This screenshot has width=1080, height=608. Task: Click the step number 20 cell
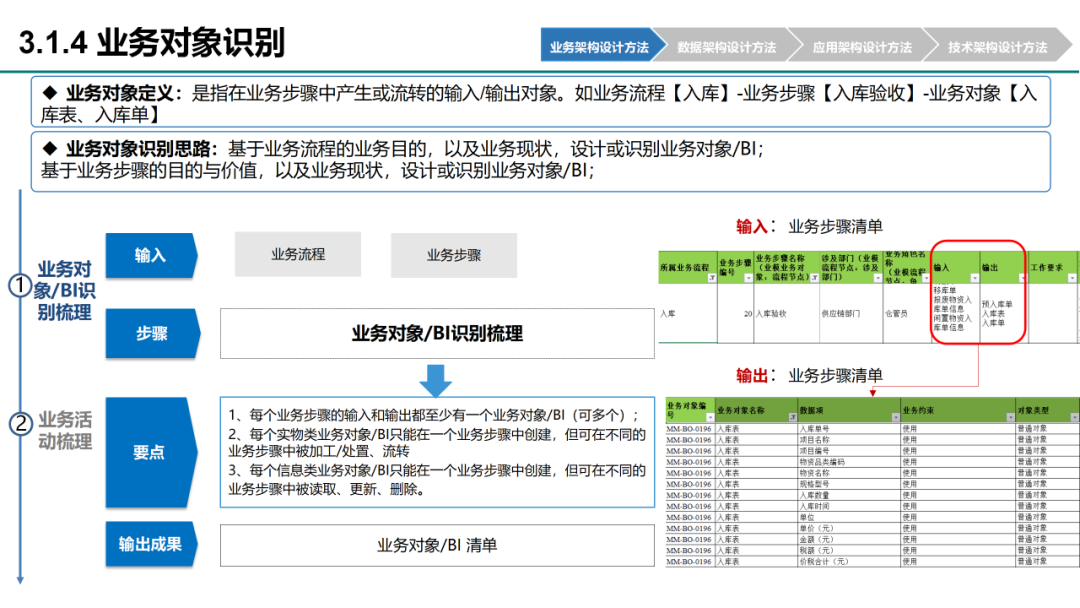click(736, 313)
